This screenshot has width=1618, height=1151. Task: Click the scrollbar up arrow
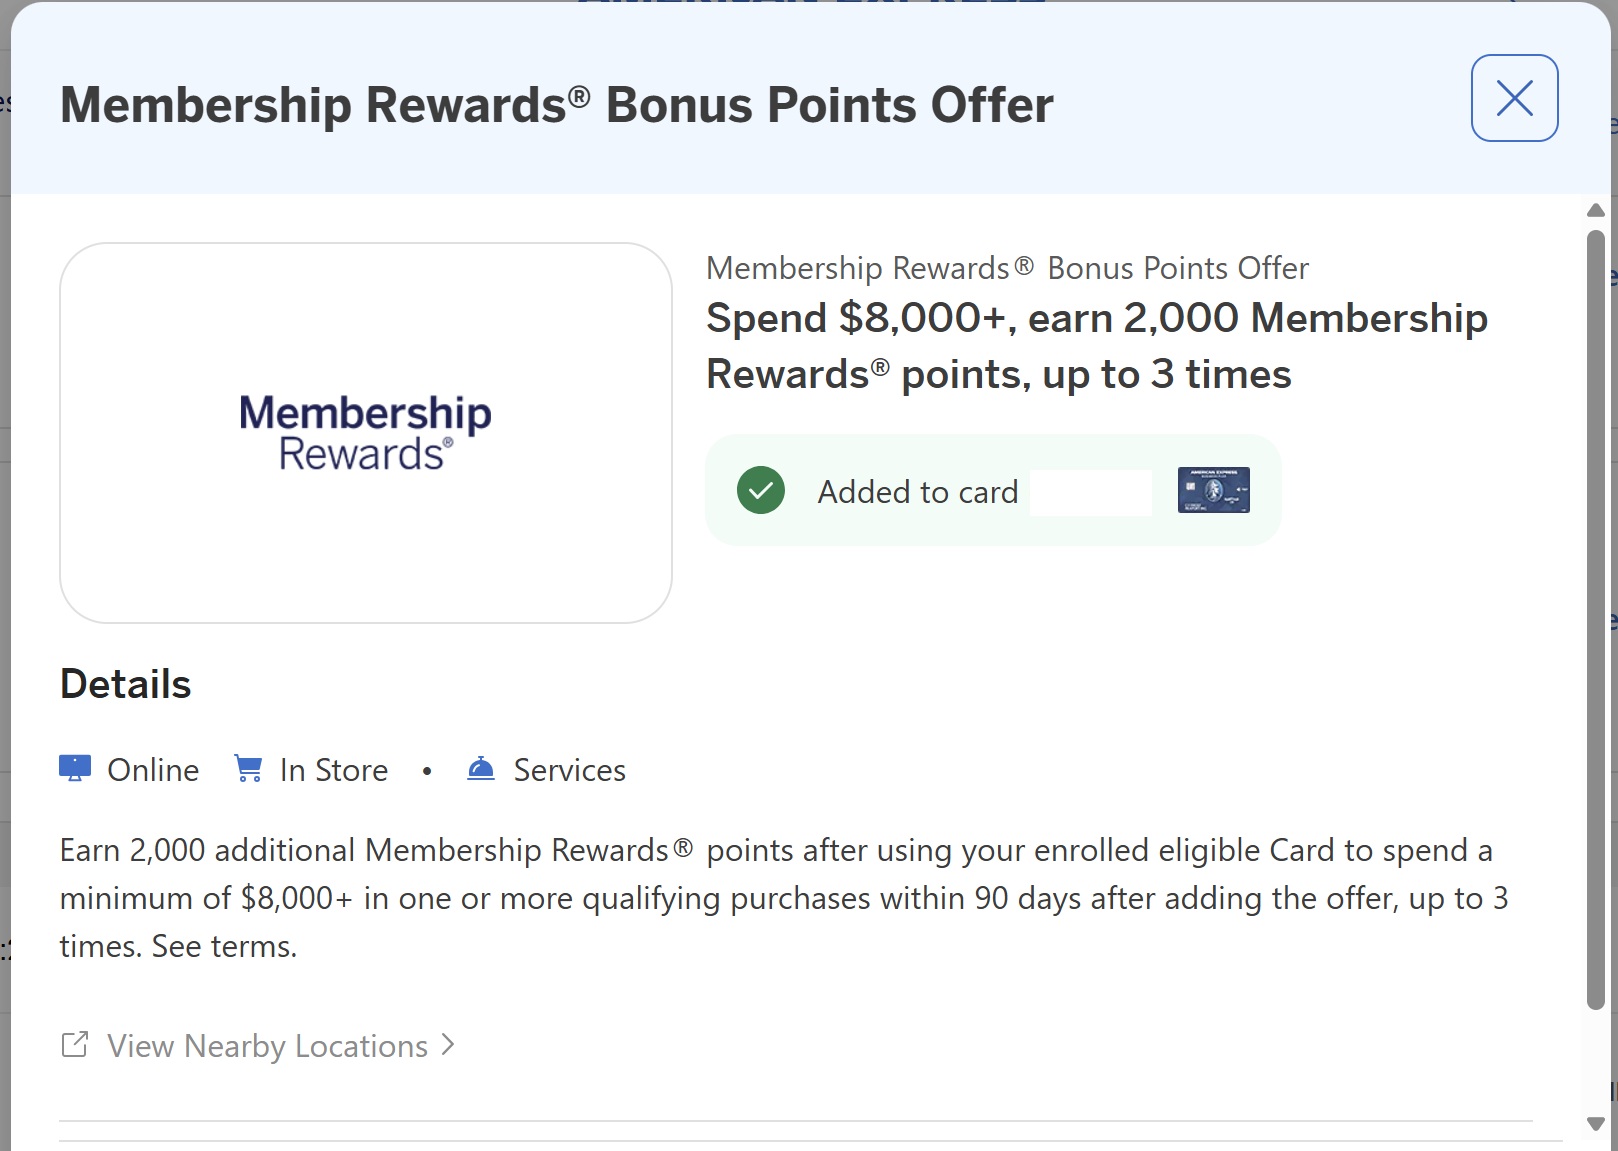tap(1595, 210)
